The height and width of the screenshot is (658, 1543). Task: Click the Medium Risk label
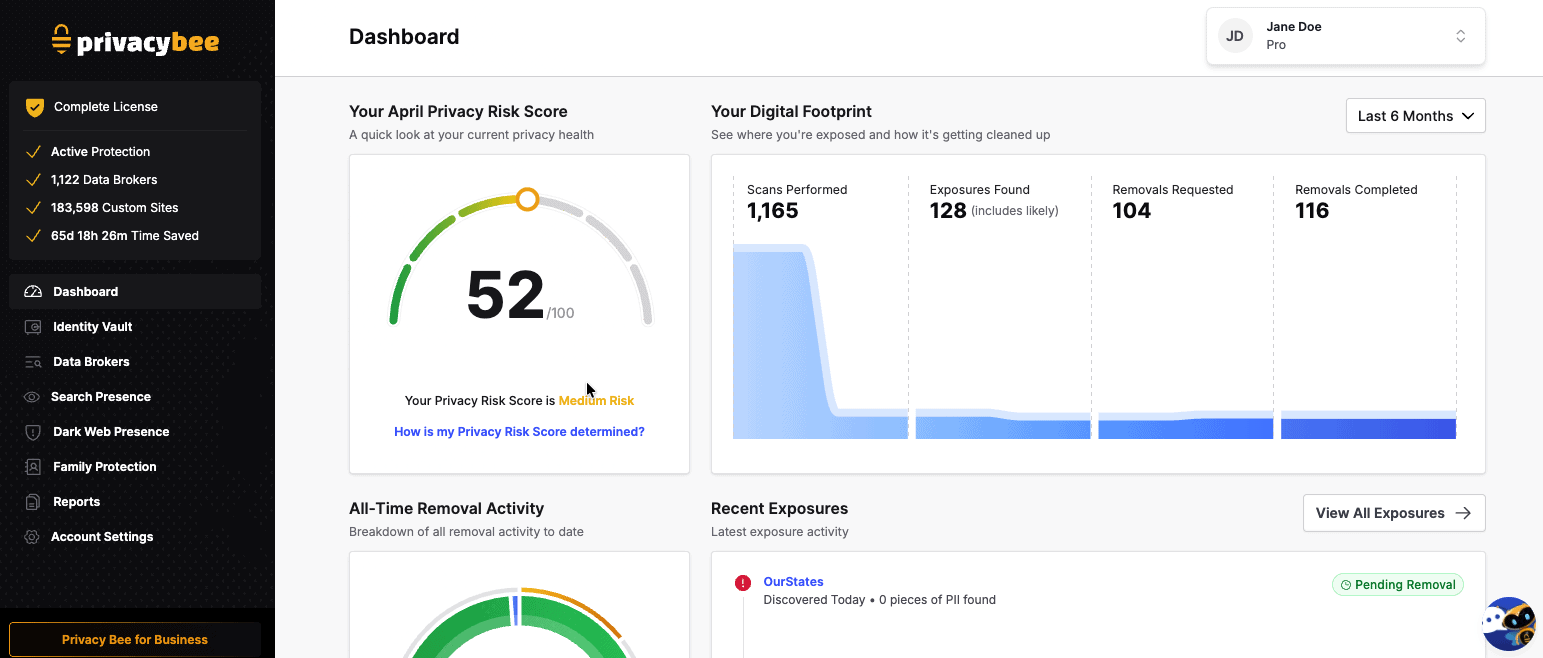click(x=596, y=401)
